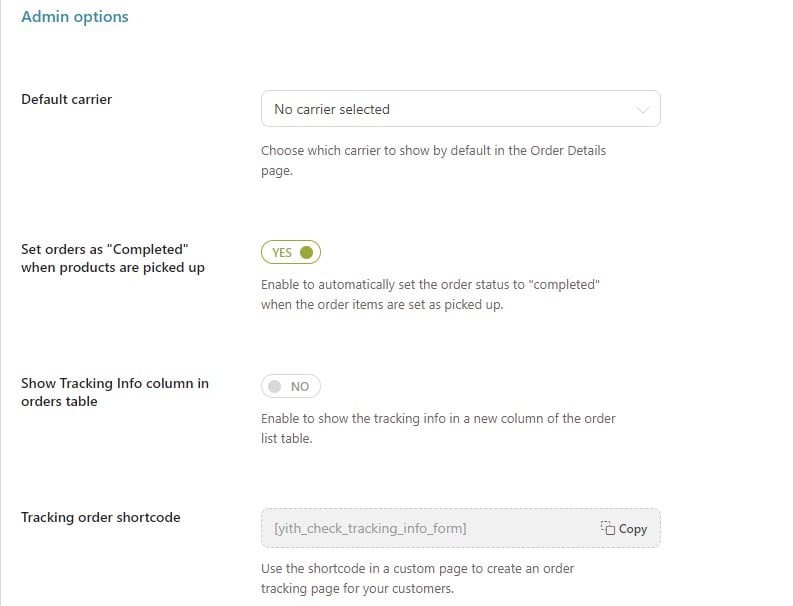793x606 pixels.
Task: Disable auto-complete orders when picked up
Action: pos(291,252)
